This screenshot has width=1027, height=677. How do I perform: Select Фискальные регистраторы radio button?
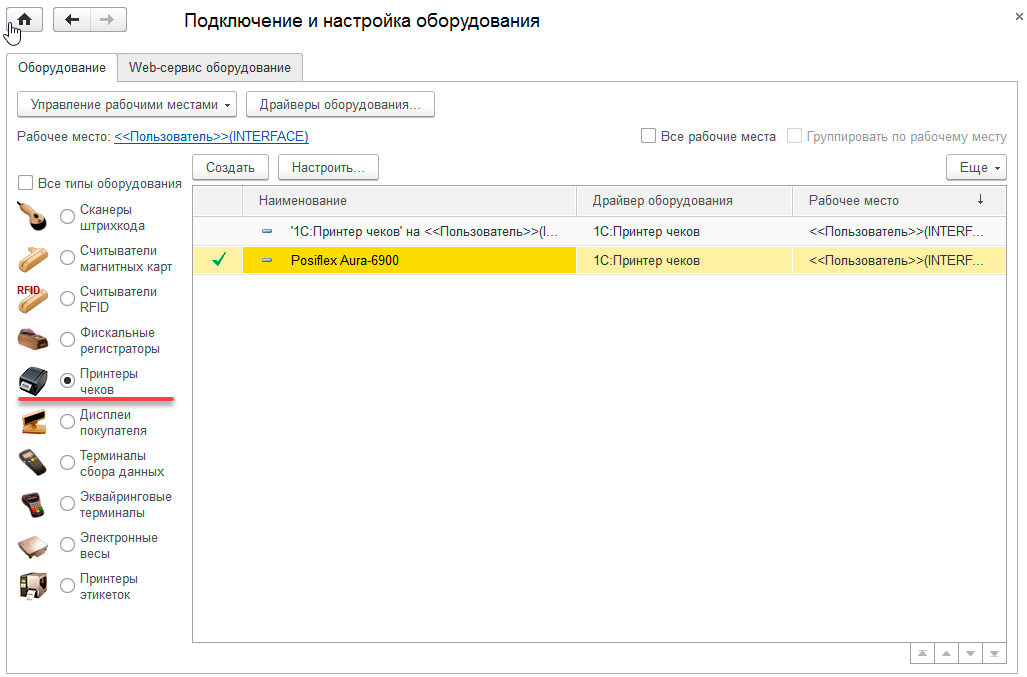(x=67, y=340)
